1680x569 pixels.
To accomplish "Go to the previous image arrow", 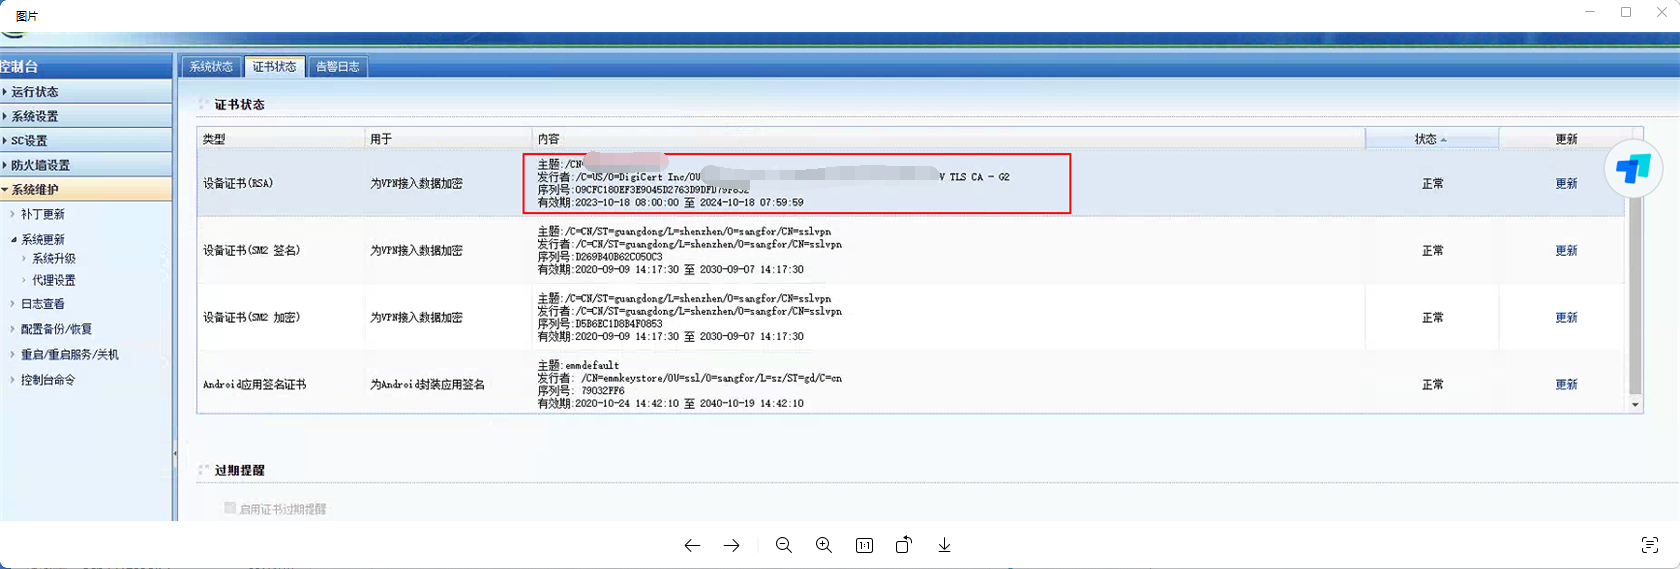I will coord(692,545).
